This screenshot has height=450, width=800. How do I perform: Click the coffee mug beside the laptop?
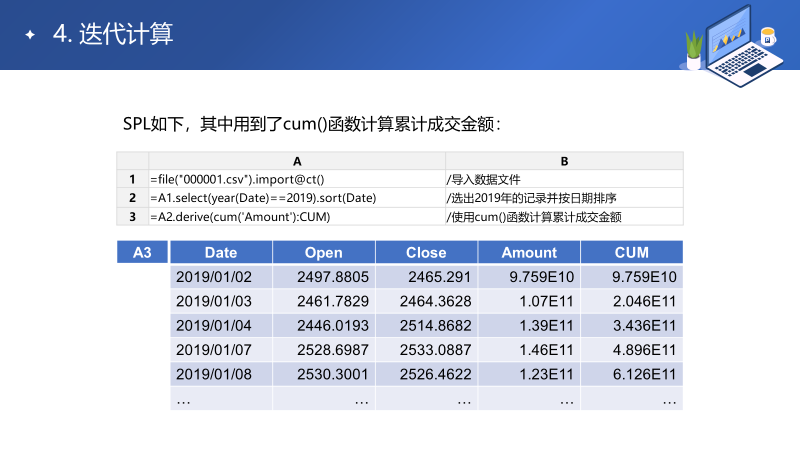click(768, 37)
